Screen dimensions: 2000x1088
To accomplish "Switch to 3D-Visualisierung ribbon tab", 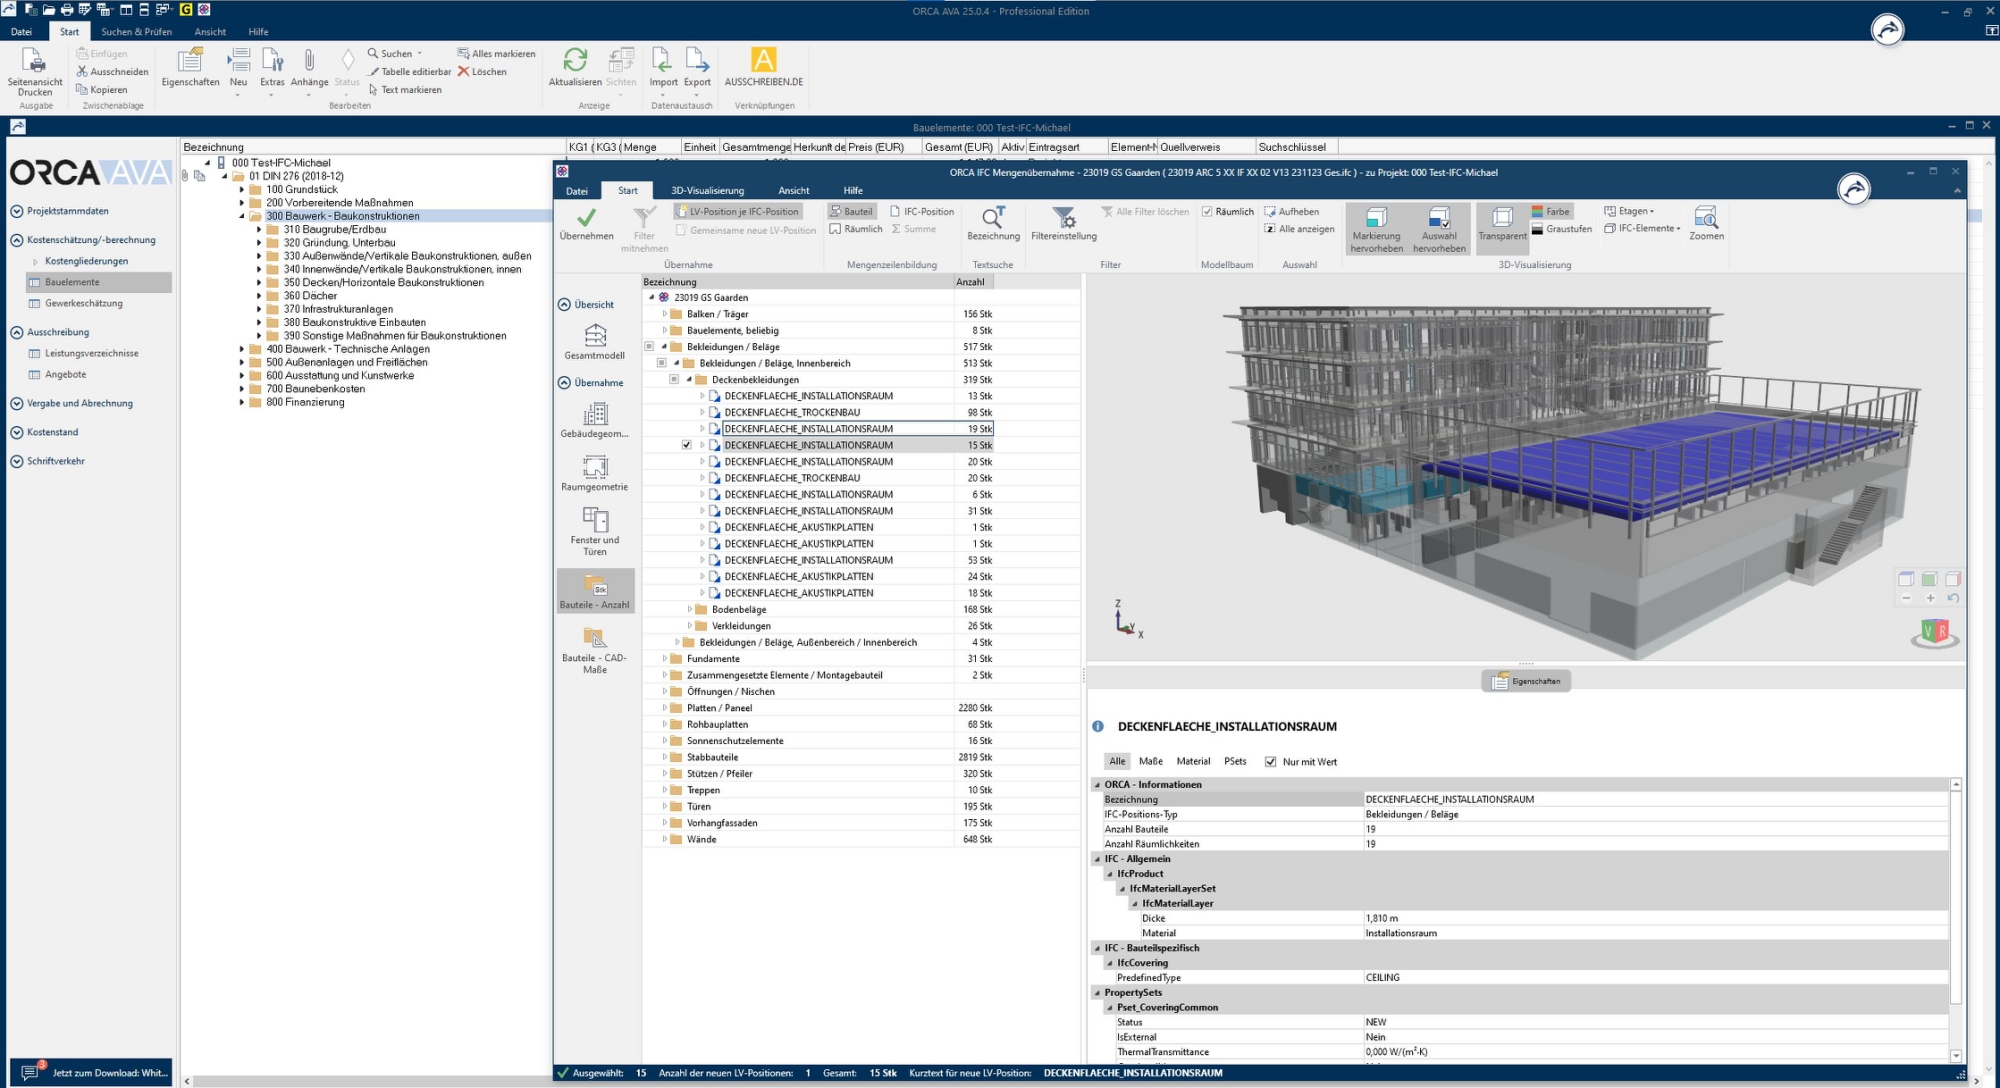I will coord(707,191).
